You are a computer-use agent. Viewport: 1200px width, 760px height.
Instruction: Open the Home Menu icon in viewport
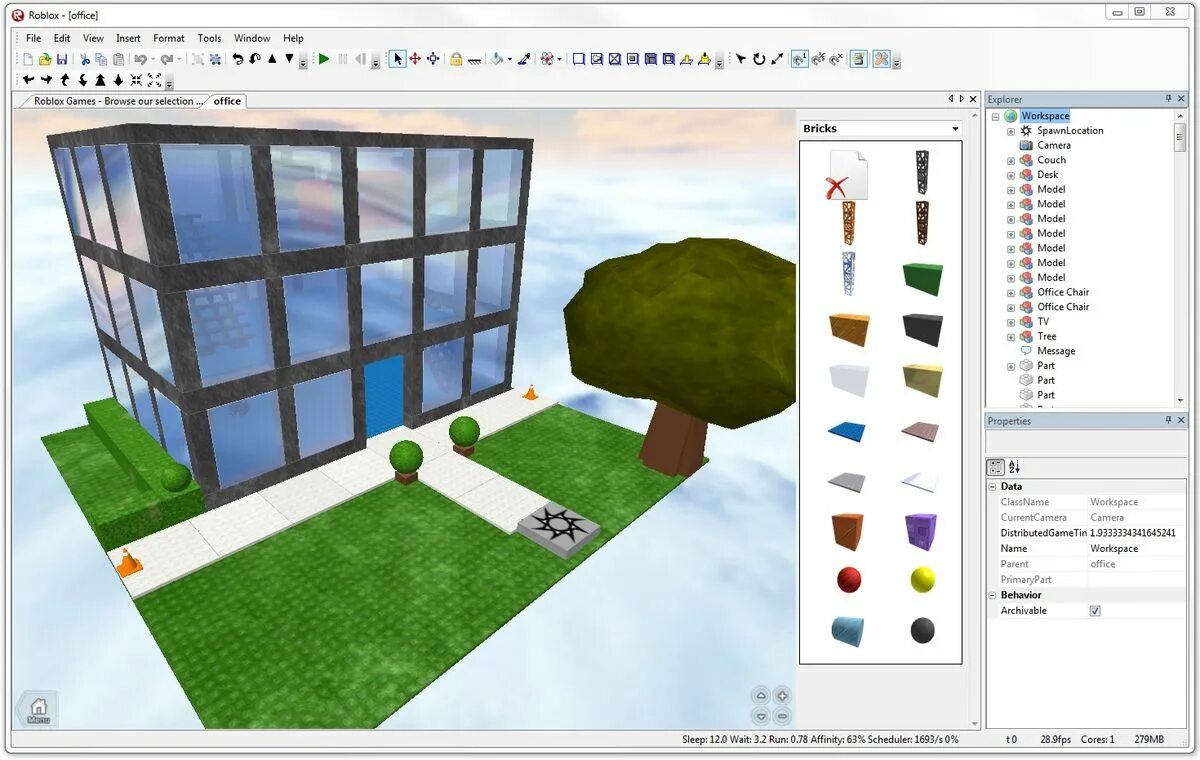tap(38, 709)
